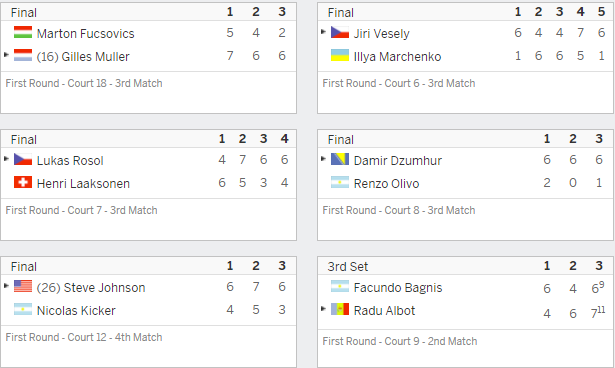This screenshot has height=368, width=615.
Task: Click Bosnia flag beside Damir Dzumhur
Action: point(340,159)
